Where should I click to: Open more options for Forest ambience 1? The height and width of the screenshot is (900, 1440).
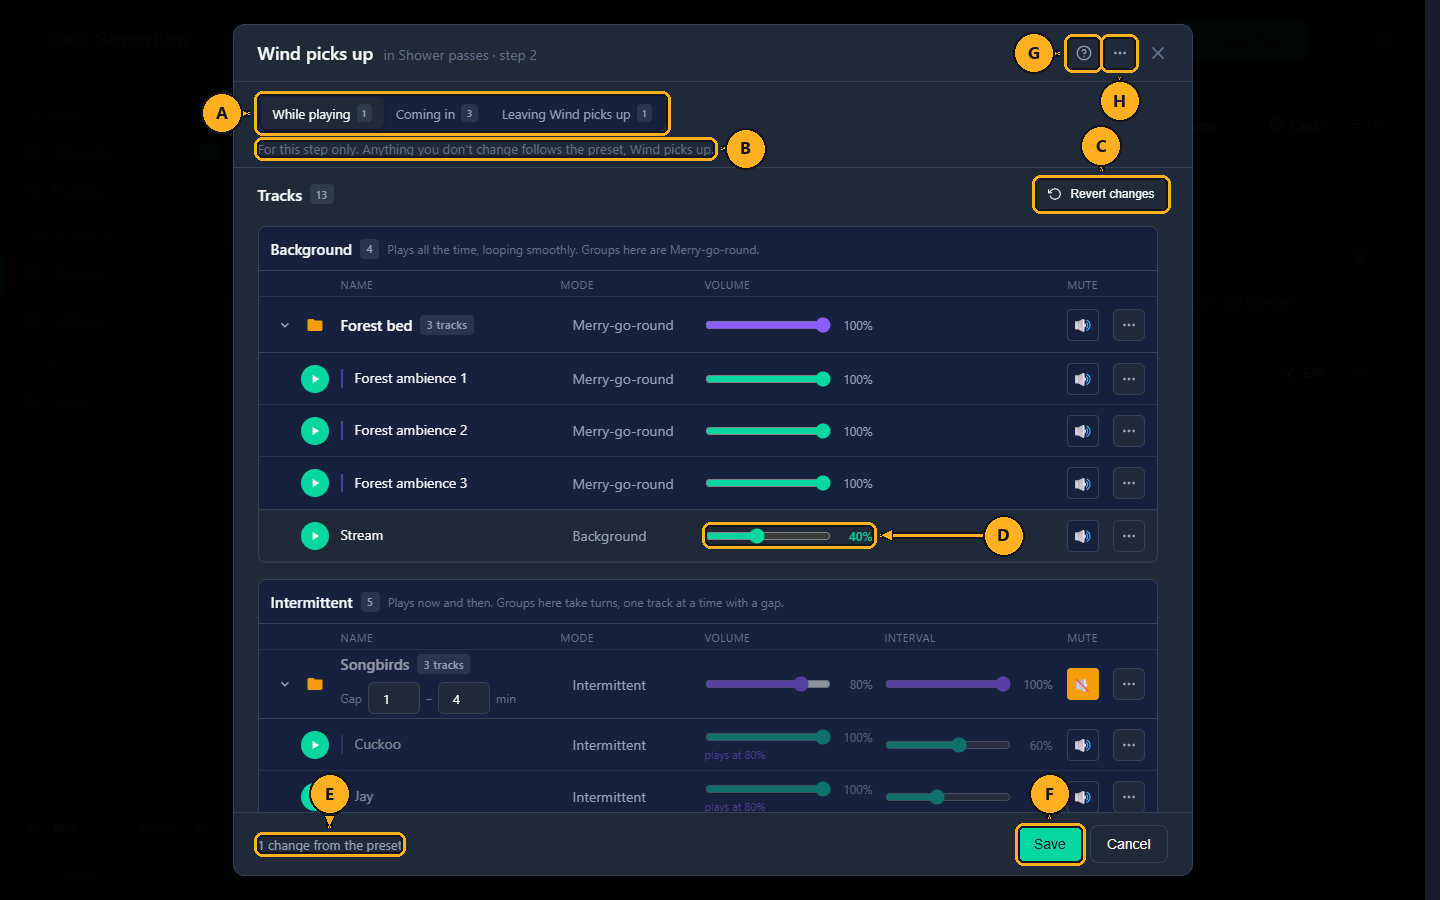point(1128,379)
